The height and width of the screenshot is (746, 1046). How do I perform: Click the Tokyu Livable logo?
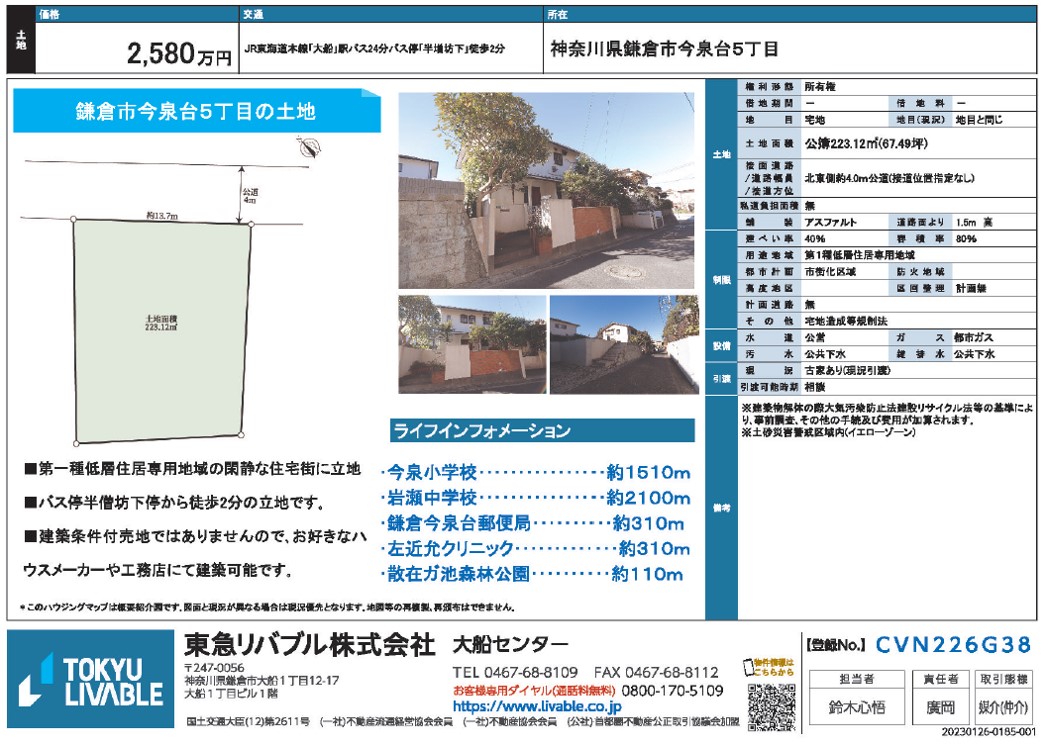pyautogui.click(x=92, y=681)
